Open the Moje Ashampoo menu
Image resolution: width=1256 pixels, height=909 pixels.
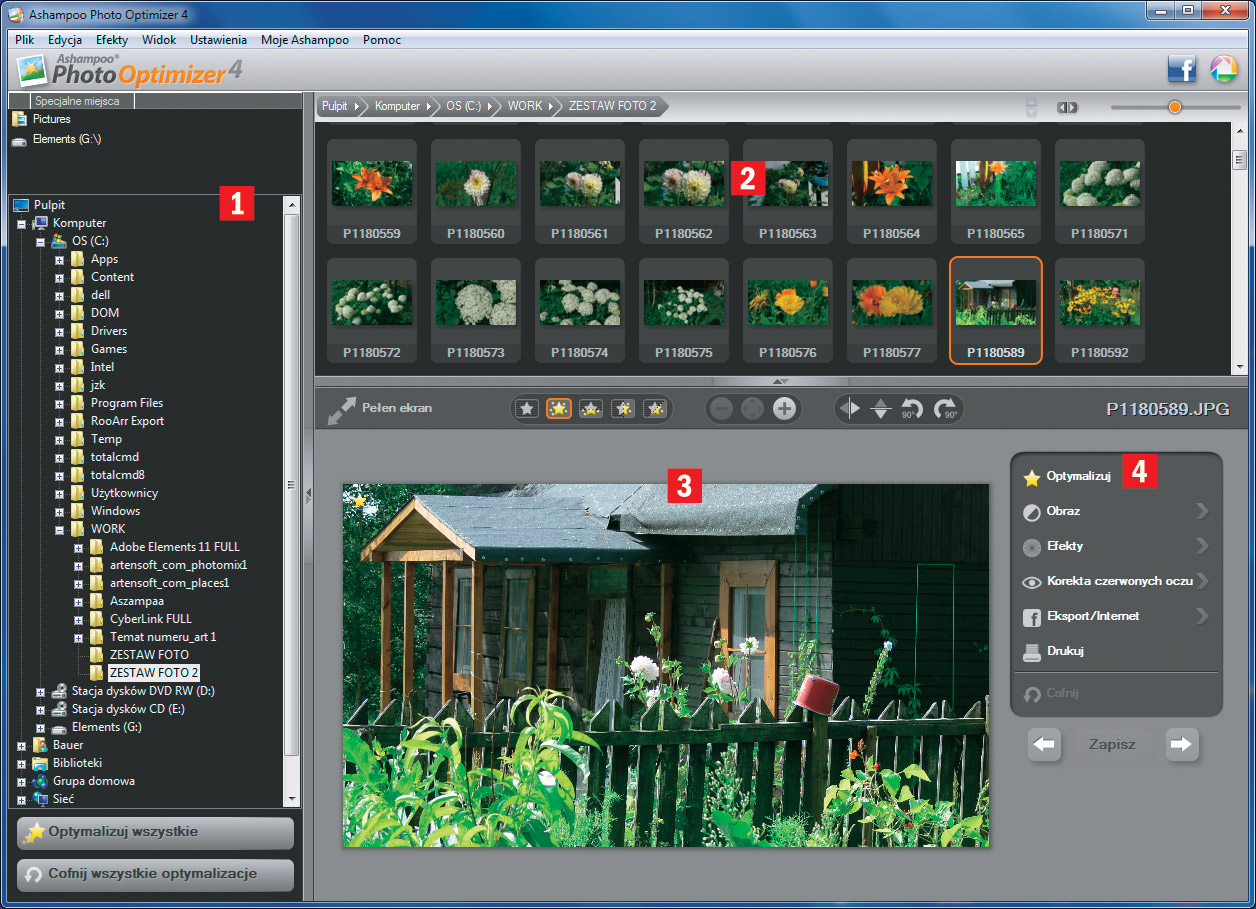pos(304,40)
